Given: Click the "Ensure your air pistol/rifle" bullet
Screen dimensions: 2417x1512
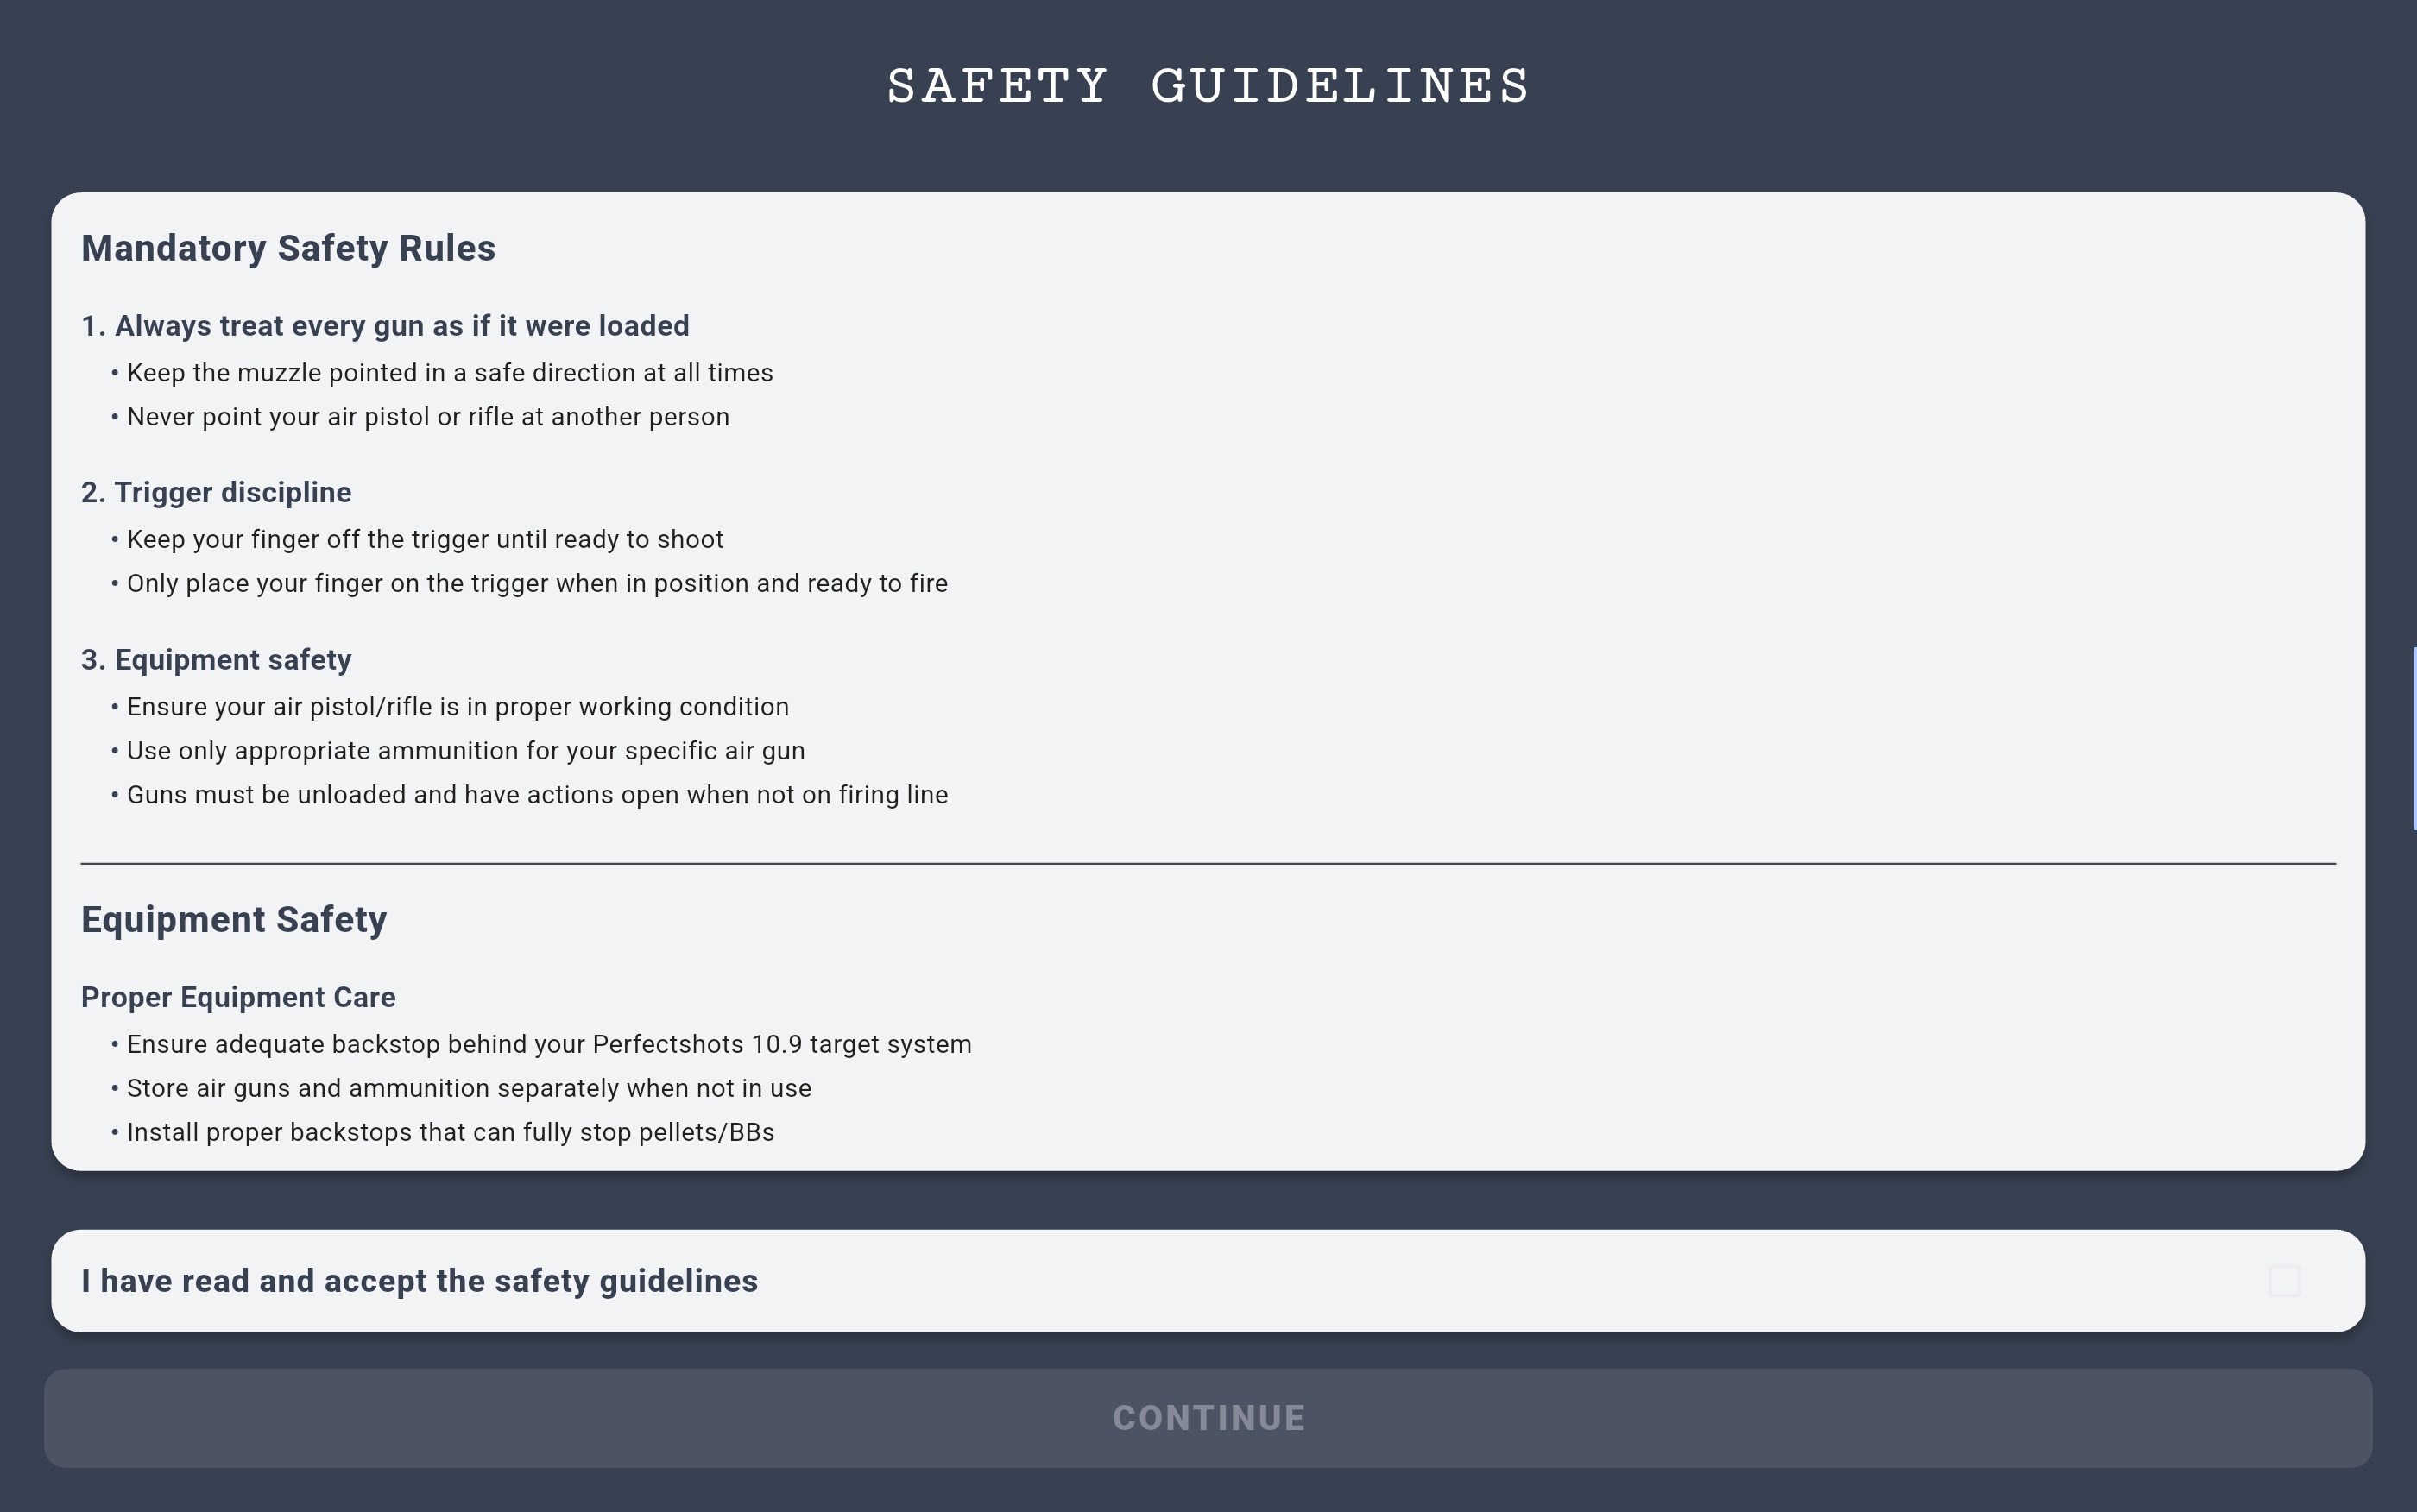Looking at the screenshot, I should click(457, 707).
